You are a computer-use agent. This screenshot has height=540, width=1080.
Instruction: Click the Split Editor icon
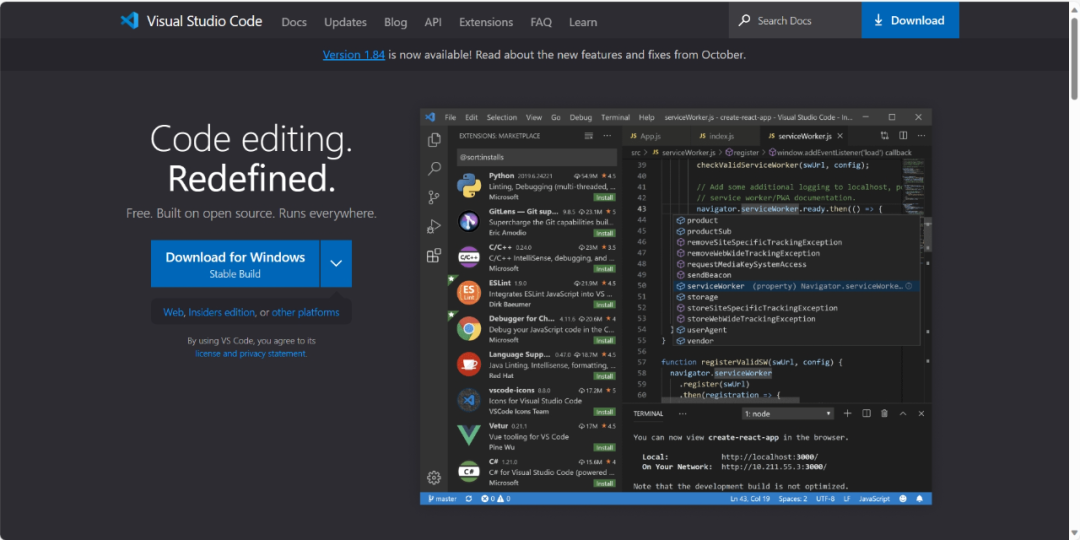(x=903, y=136)
